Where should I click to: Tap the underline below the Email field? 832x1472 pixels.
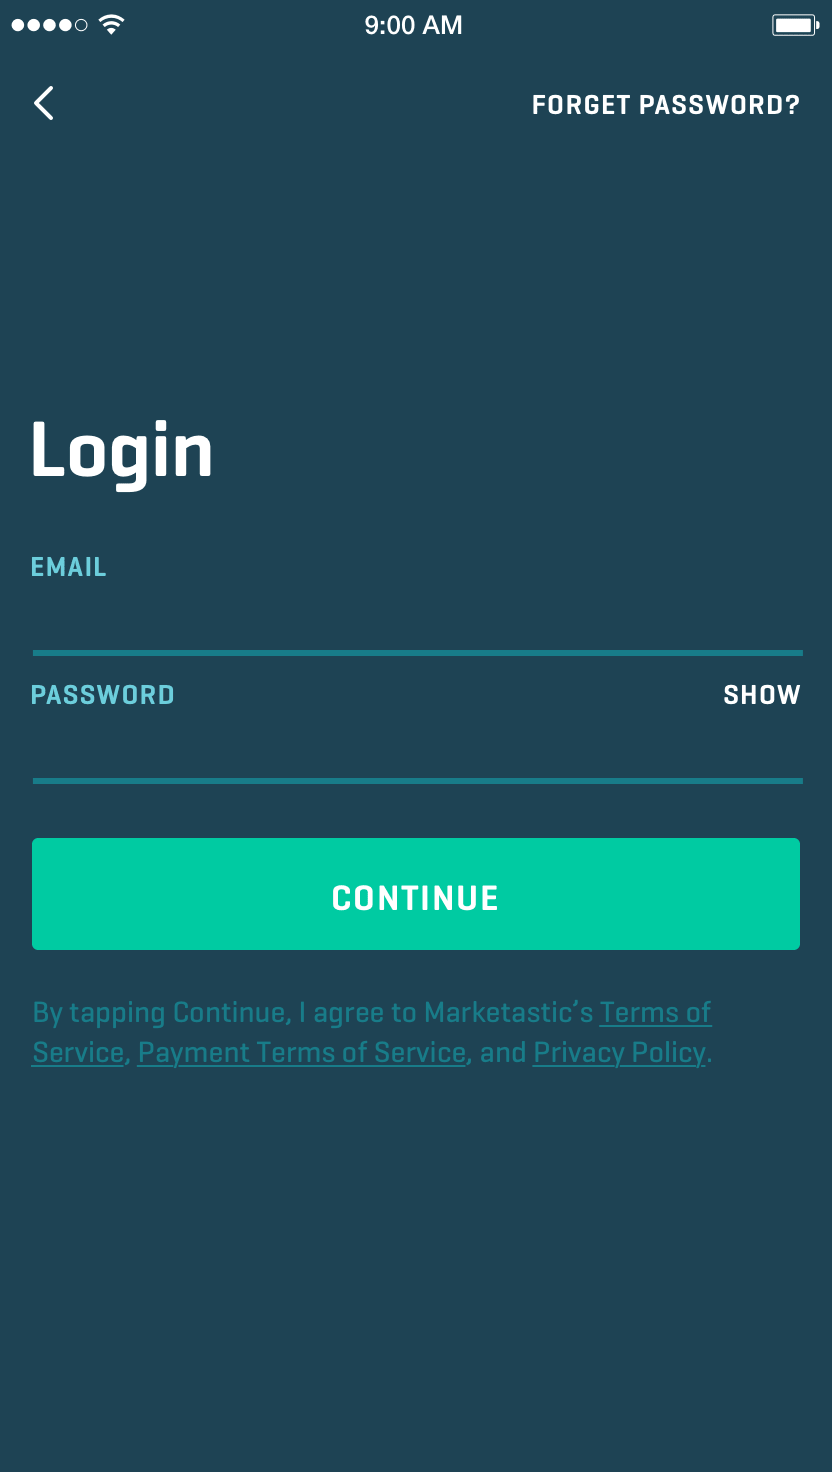[x=417, y=653]
